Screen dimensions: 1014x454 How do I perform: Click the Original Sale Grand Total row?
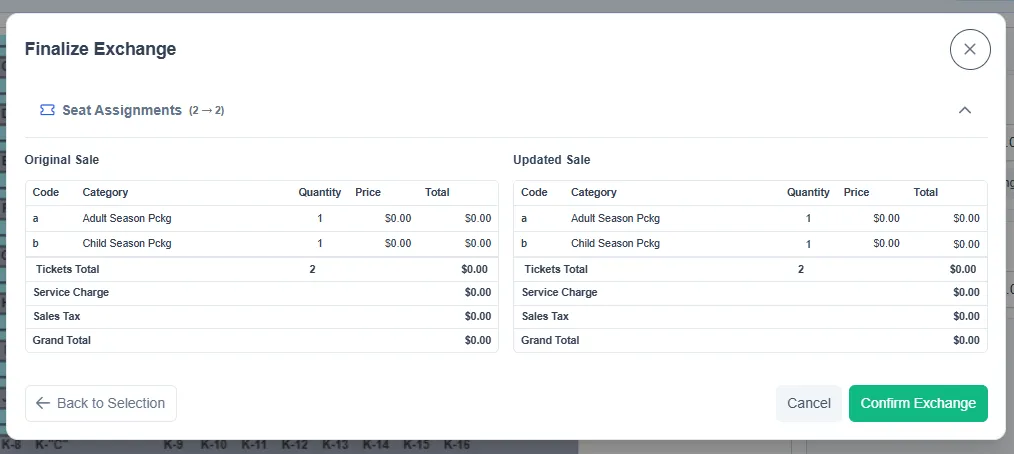click(x=262, y=340)
